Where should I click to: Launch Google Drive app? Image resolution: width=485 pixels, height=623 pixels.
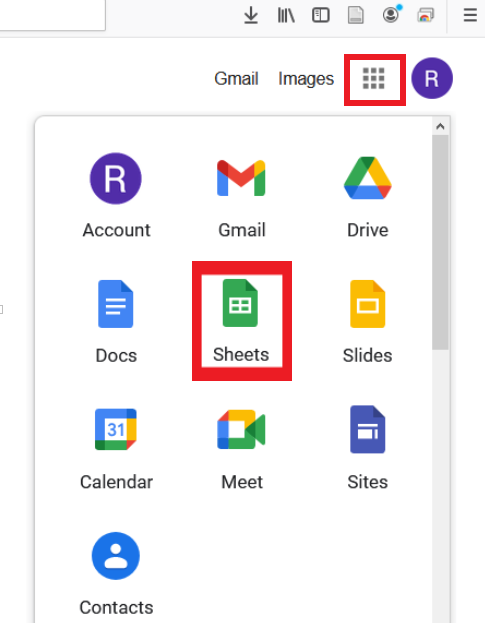pos(367,197)
